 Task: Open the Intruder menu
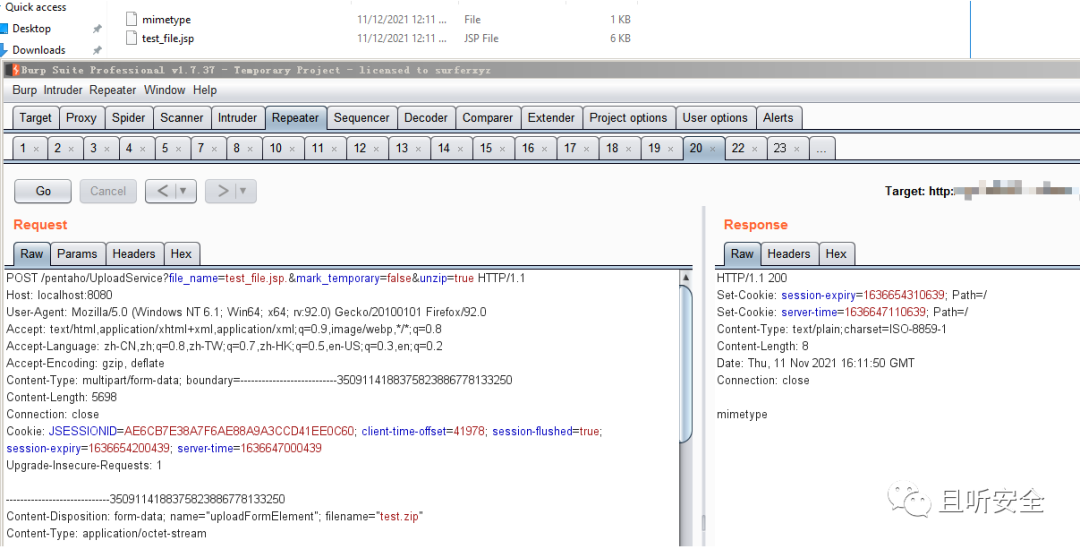coord(63,90)
